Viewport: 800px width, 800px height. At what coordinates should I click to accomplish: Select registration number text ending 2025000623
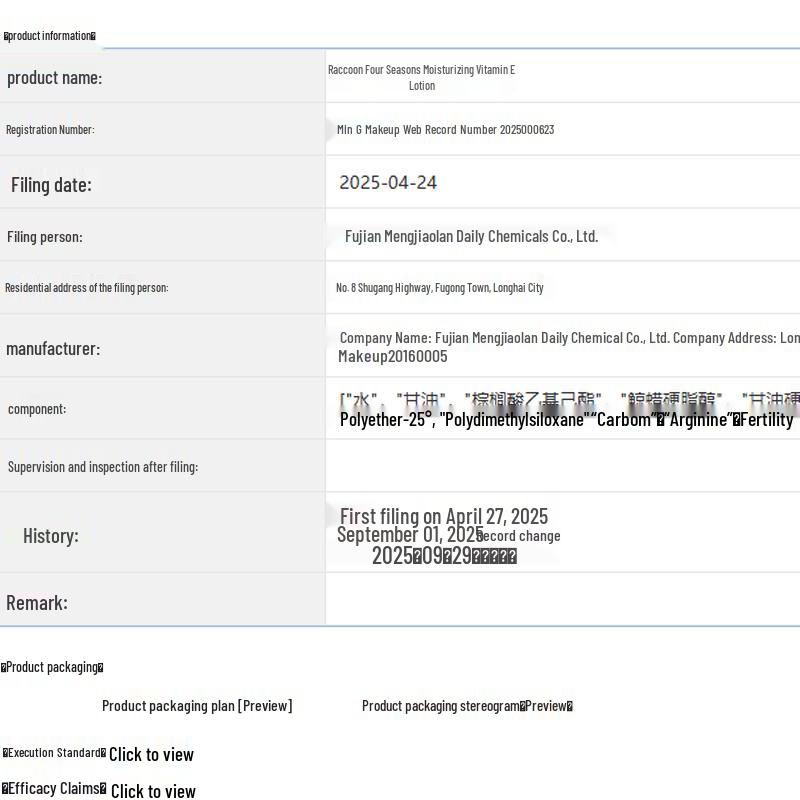tap(445, 130)
